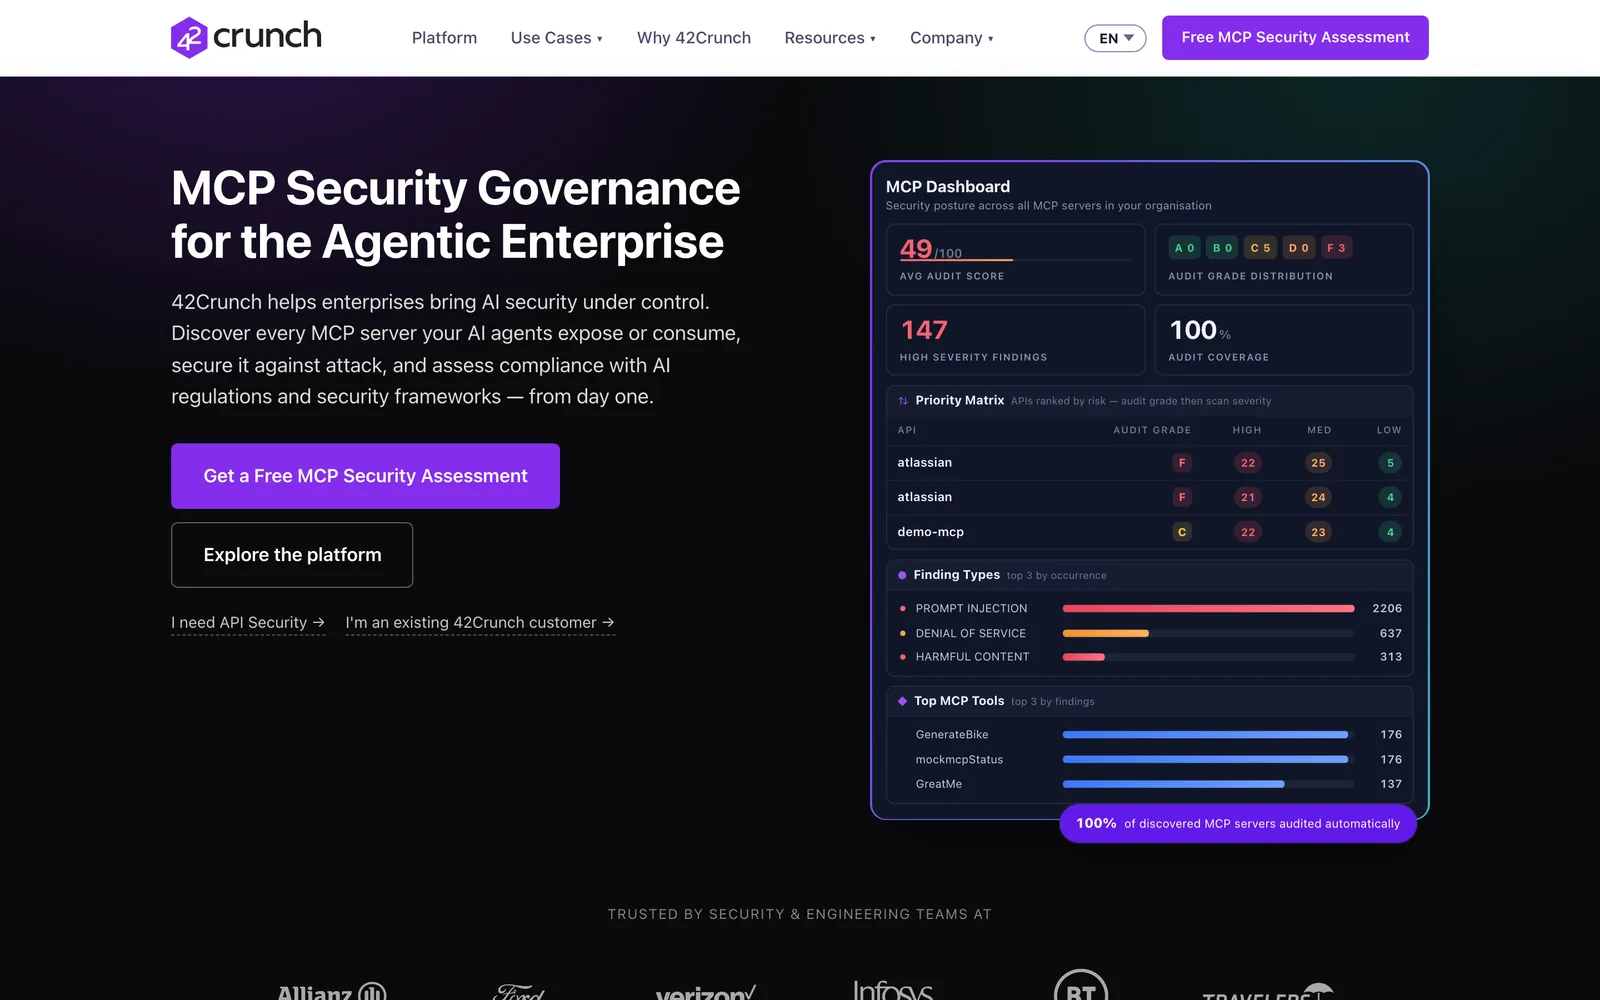Click the medium count 23 for demo-mcp
Screen dimensions: 1600x1000
point(1319,532)
